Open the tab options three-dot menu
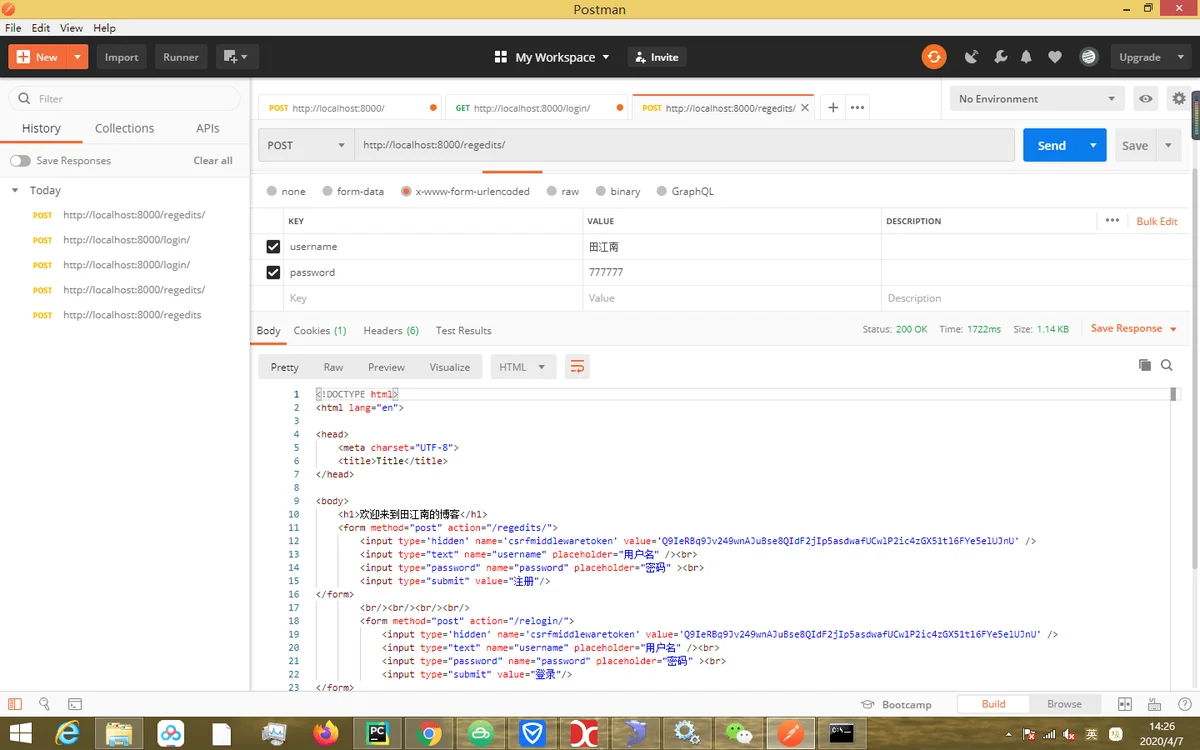 coord(857,108)
